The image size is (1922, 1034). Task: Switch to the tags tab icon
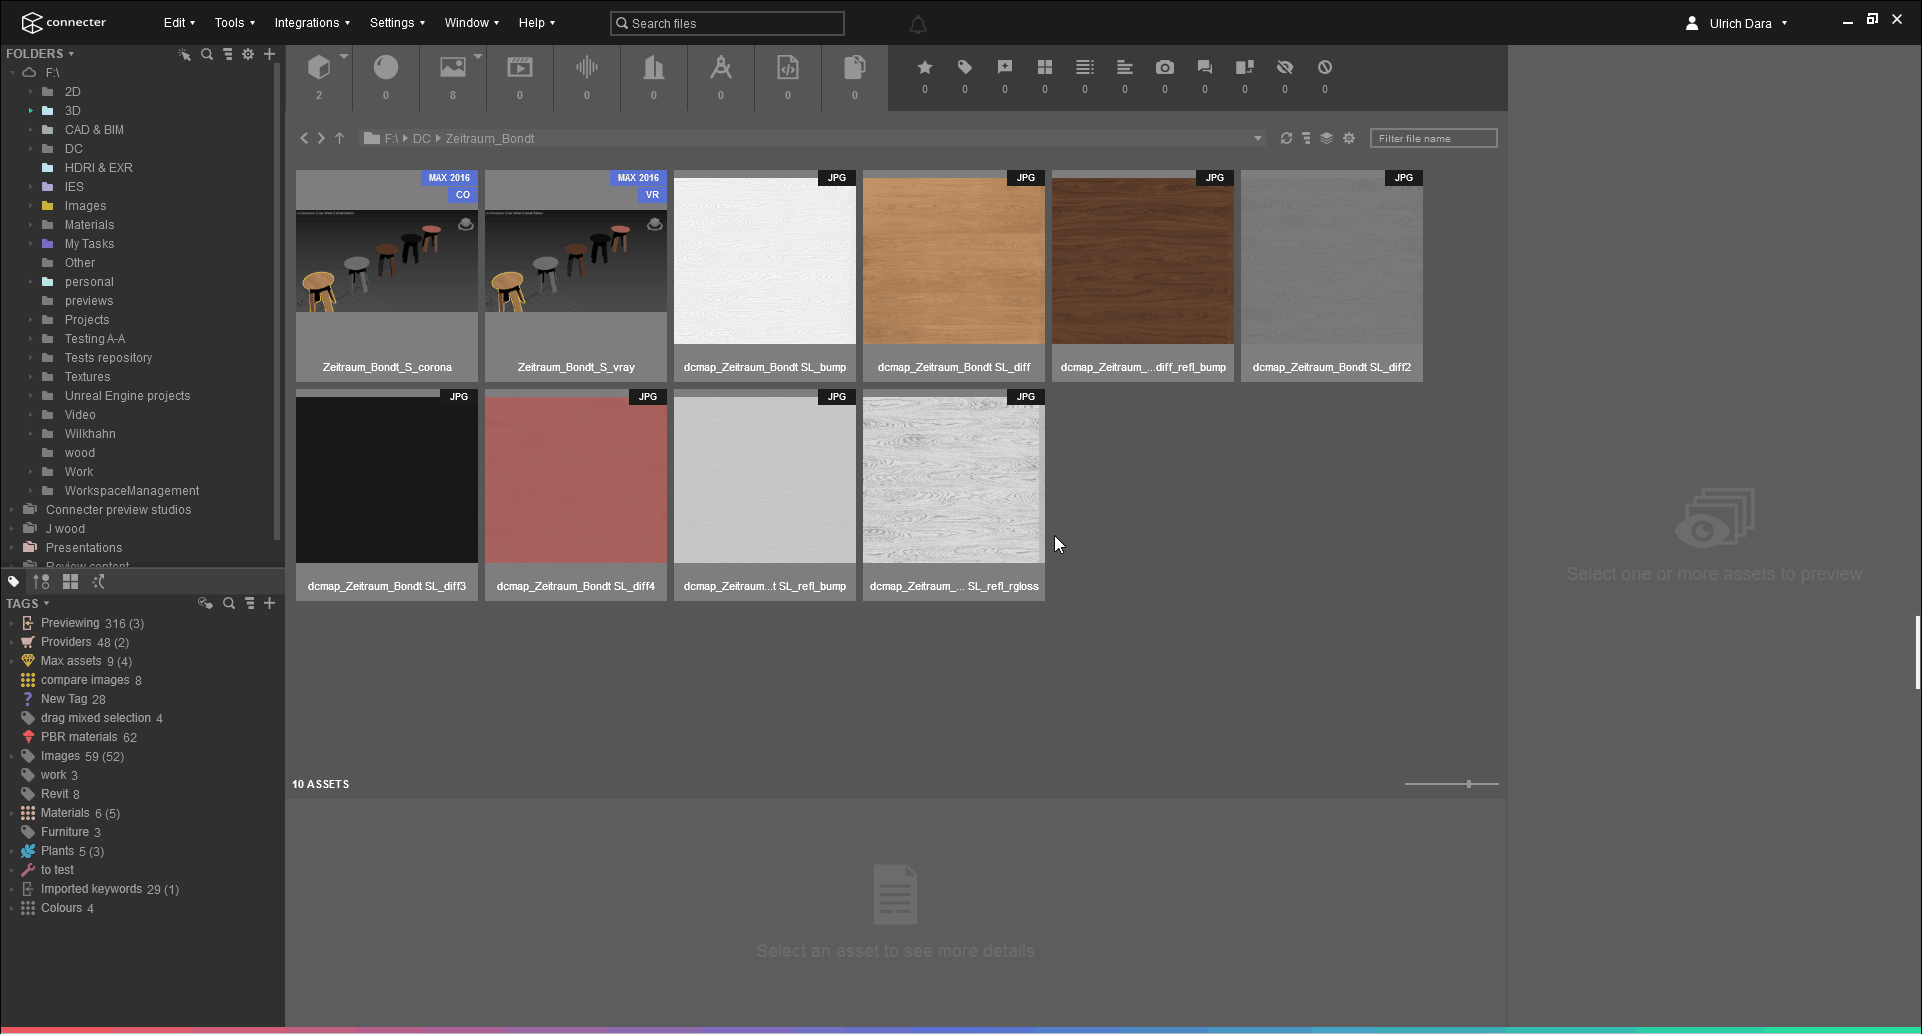click(x=14, y=581)
